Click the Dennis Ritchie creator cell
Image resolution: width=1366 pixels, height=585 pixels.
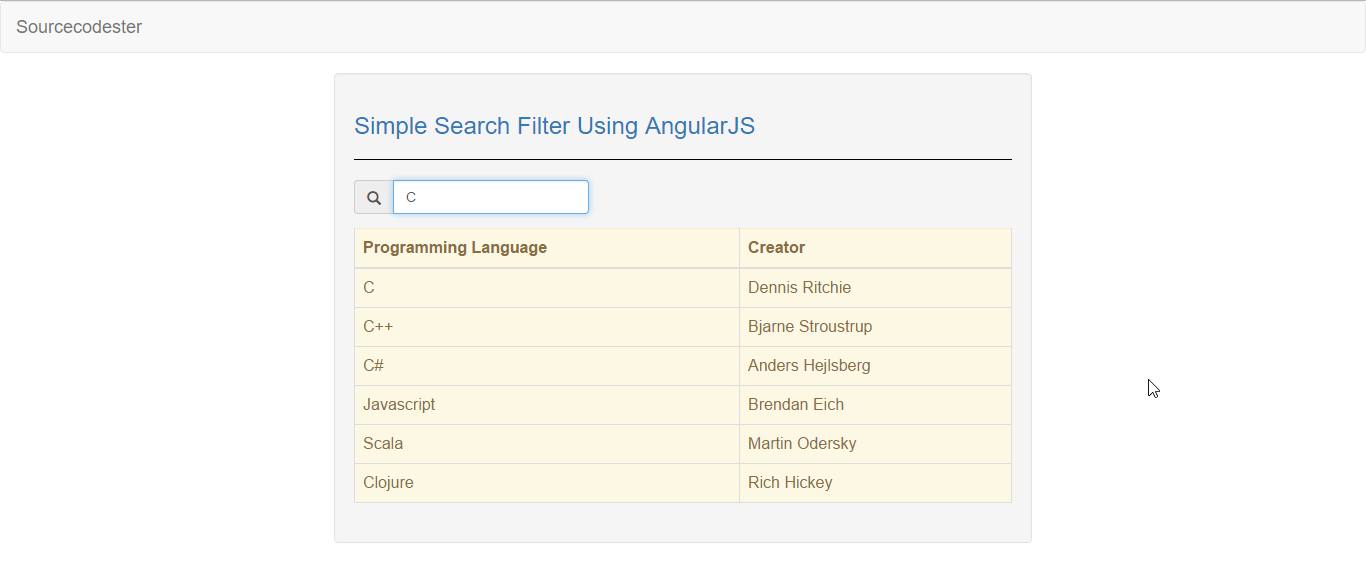point(875,288)
